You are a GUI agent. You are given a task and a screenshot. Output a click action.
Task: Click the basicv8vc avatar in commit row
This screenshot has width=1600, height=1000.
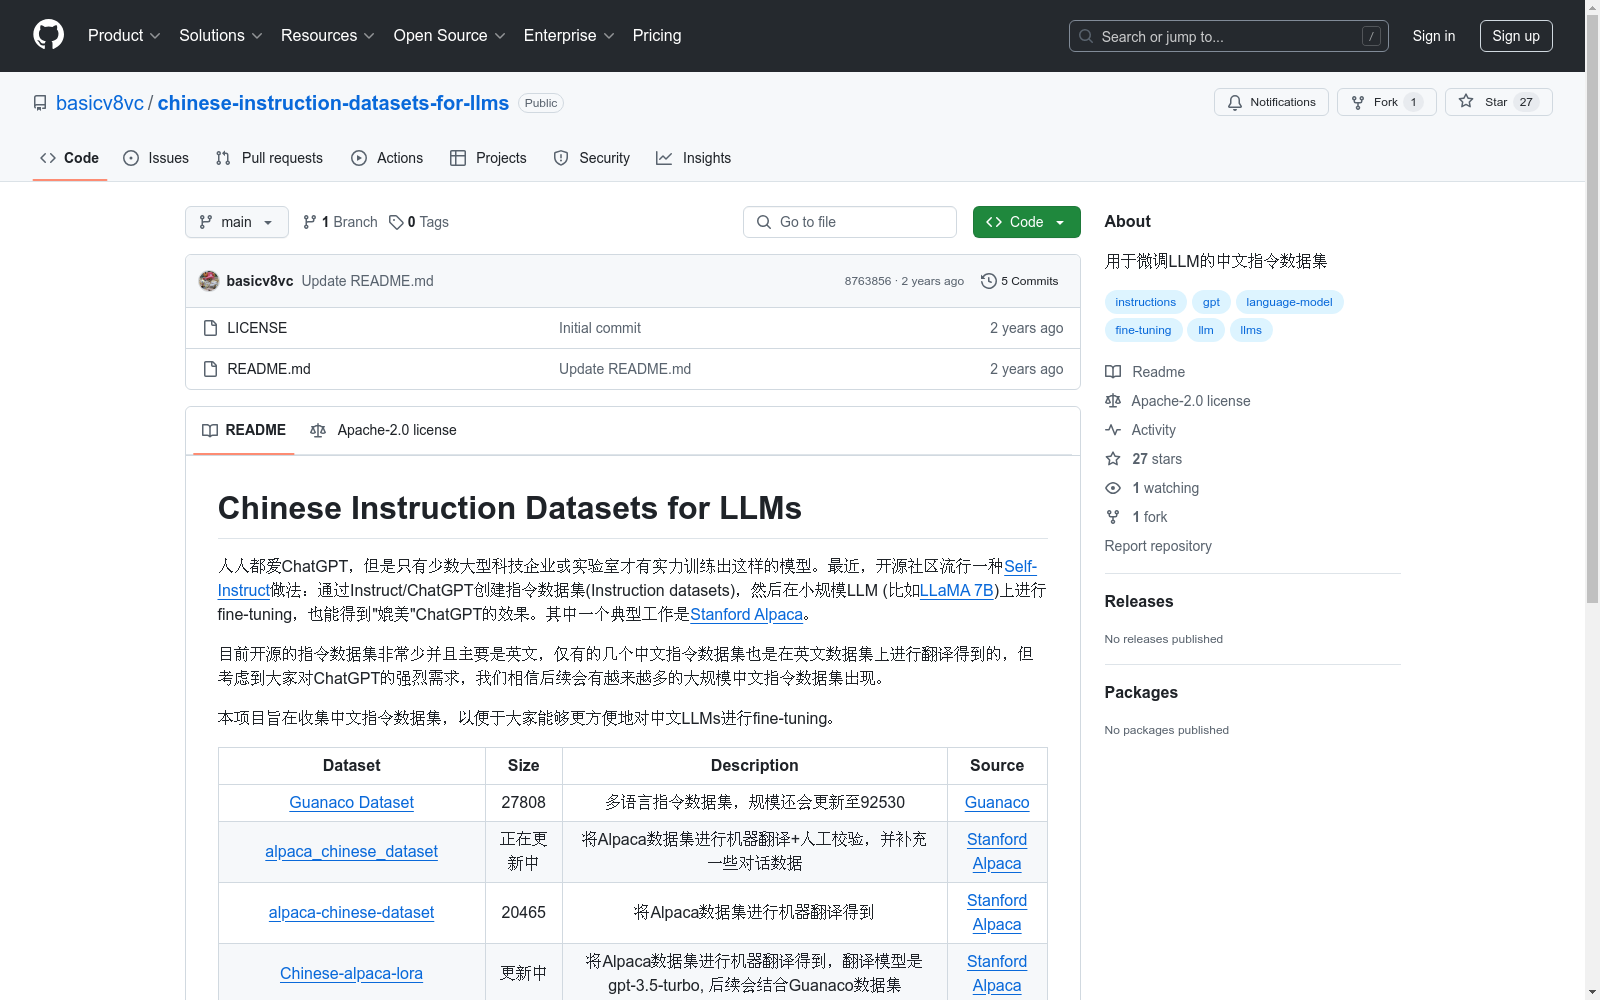(209, 281)
